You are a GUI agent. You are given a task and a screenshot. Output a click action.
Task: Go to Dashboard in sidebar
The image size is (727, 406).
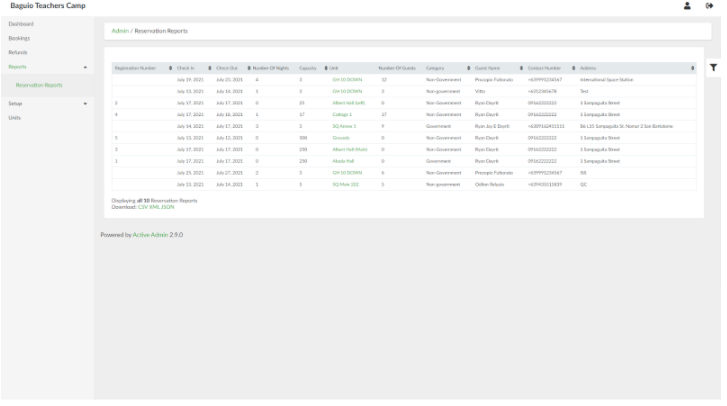[x=21, y=23]
